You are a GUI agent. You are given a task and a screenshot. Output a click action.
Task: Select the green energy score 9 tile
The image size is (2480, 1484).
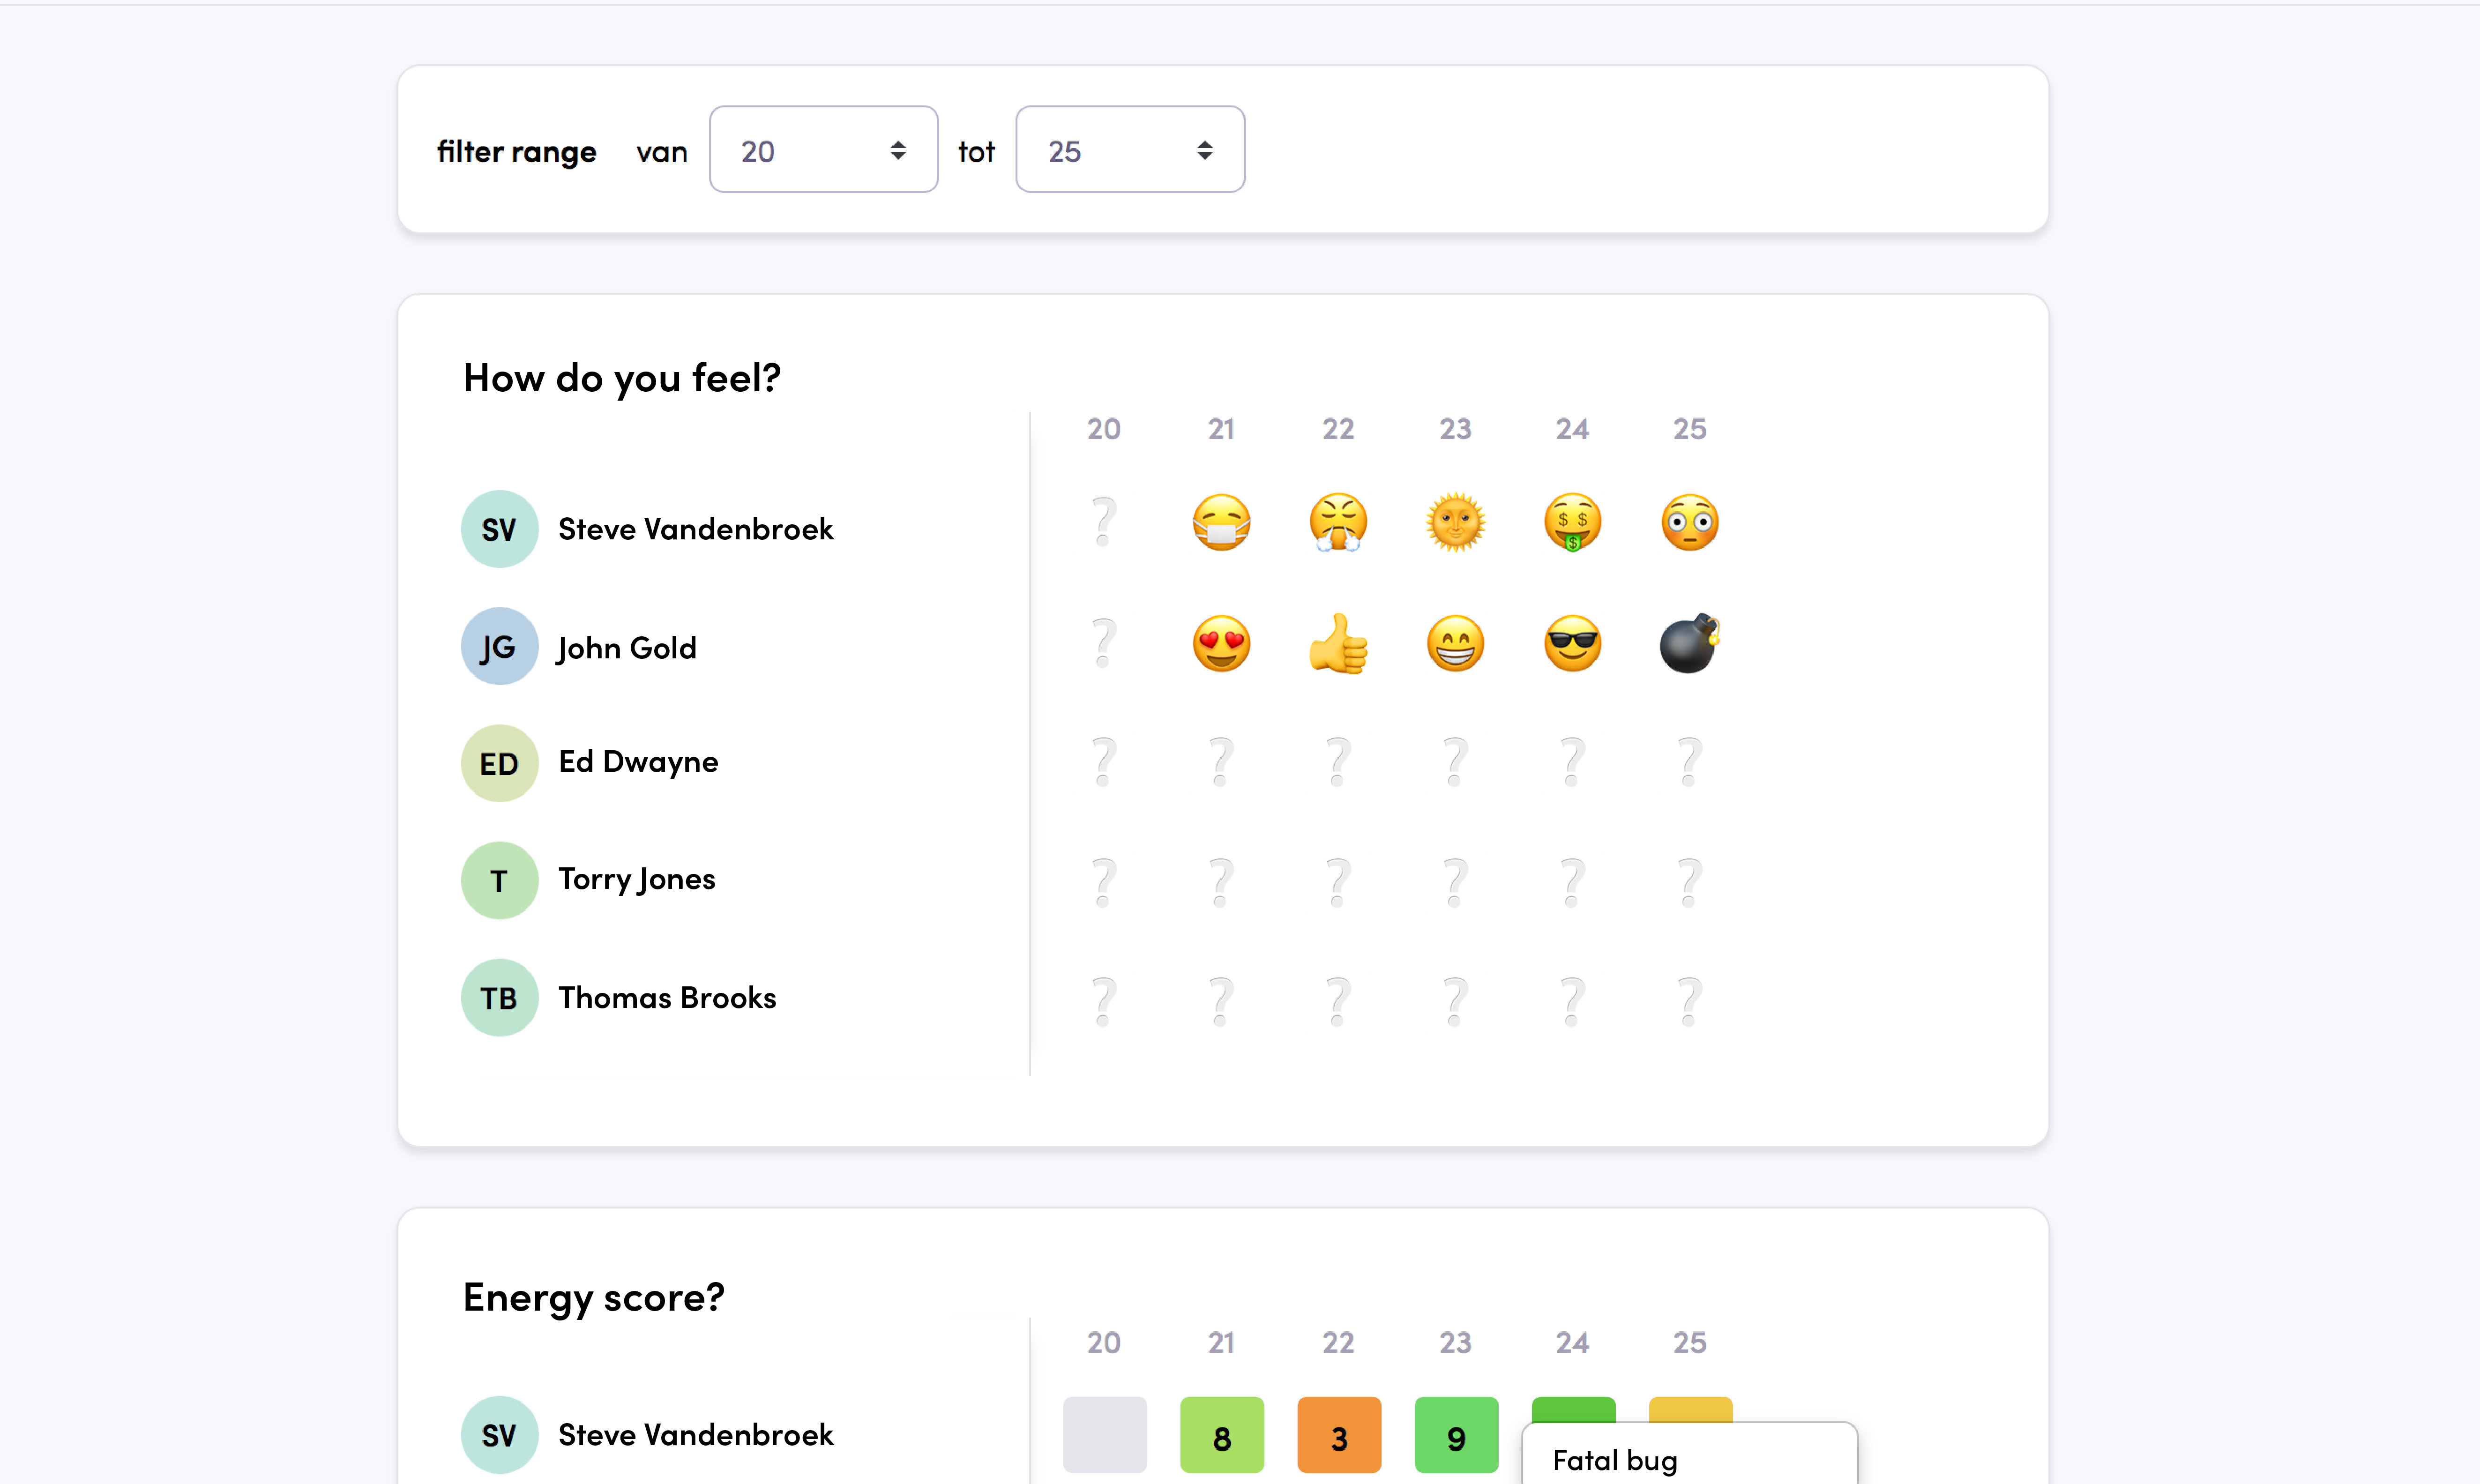pyautogui.click(x=1455, y=1435)
